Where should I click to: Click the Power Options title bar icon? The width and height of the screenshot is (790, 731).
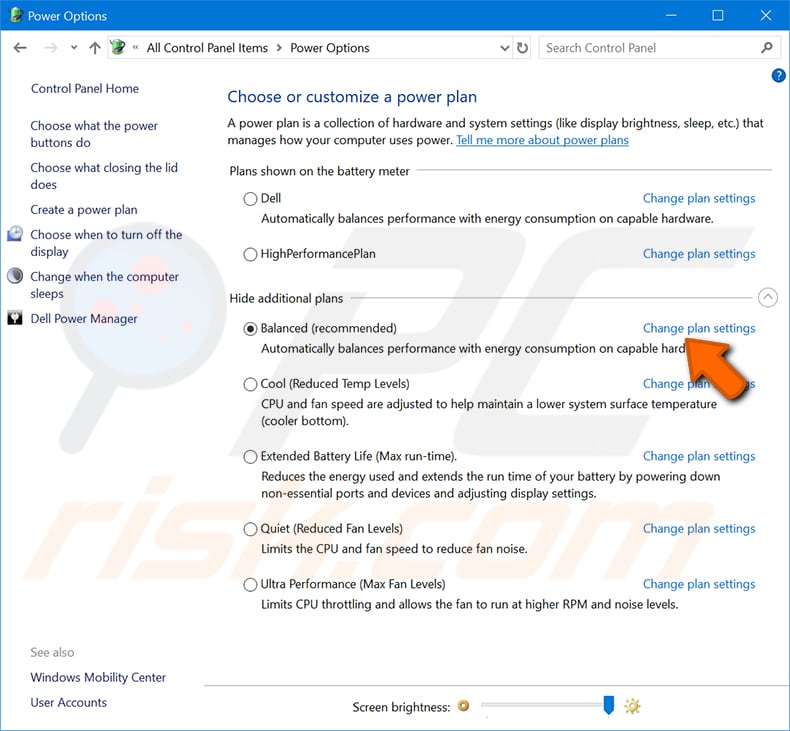click(x=16, y=15)
